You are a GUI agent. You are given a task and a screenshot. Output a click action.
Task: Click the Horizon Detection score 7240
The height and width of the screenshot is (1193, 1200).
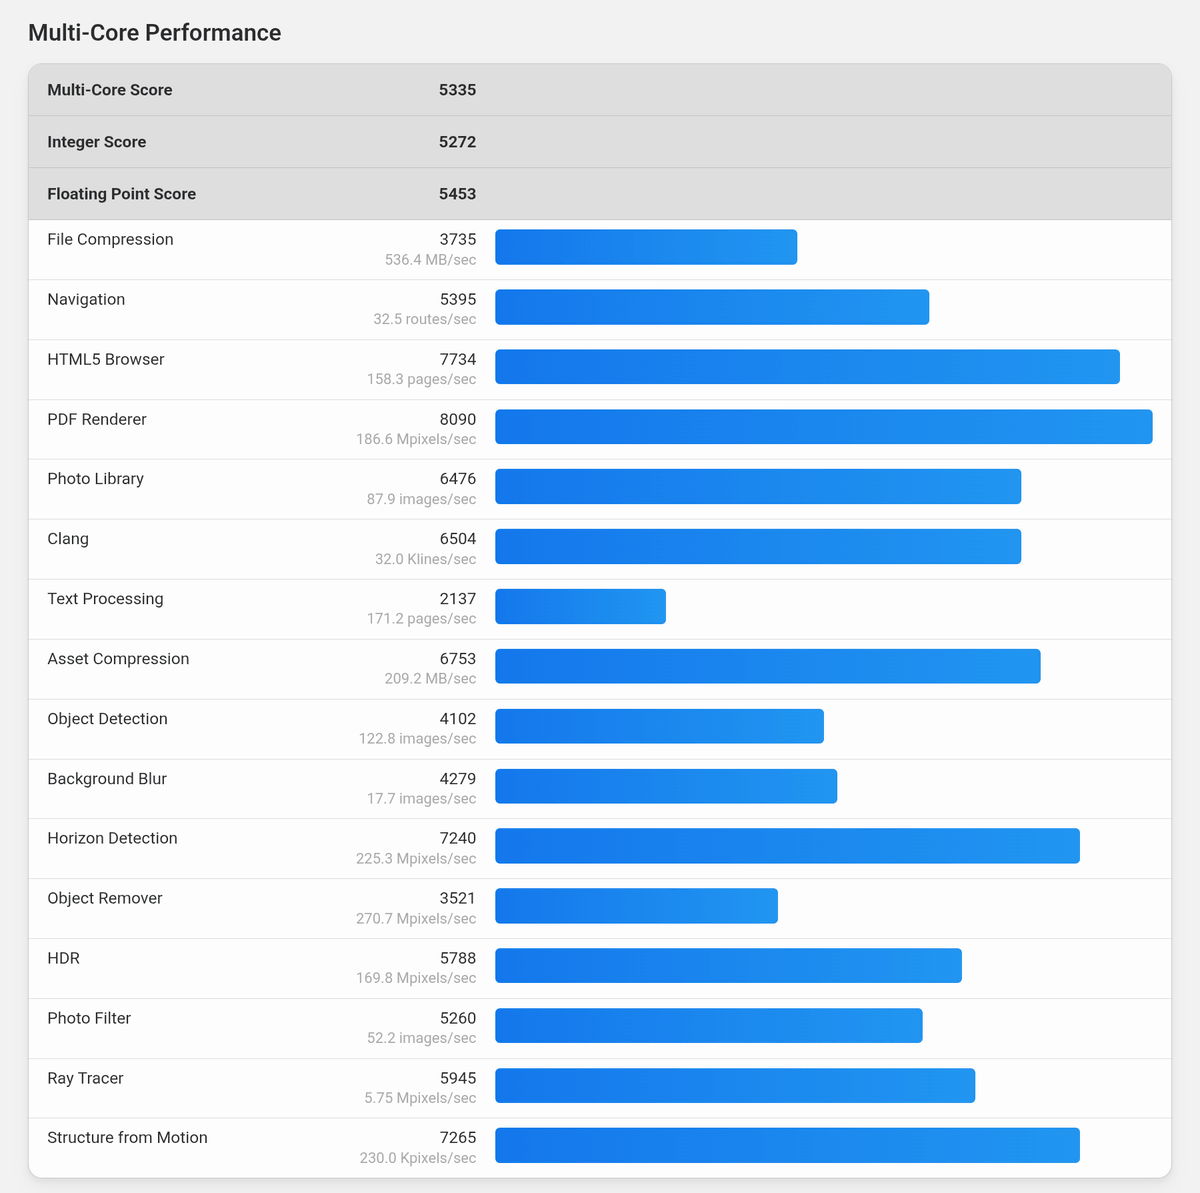458,838
